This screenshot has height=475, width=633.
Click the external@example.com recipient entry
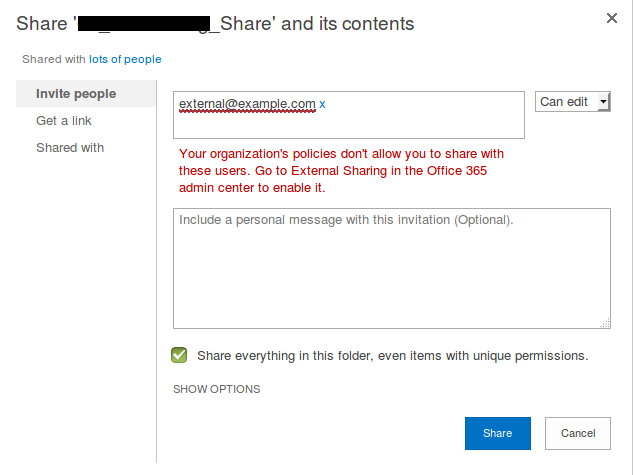(247, 104)
